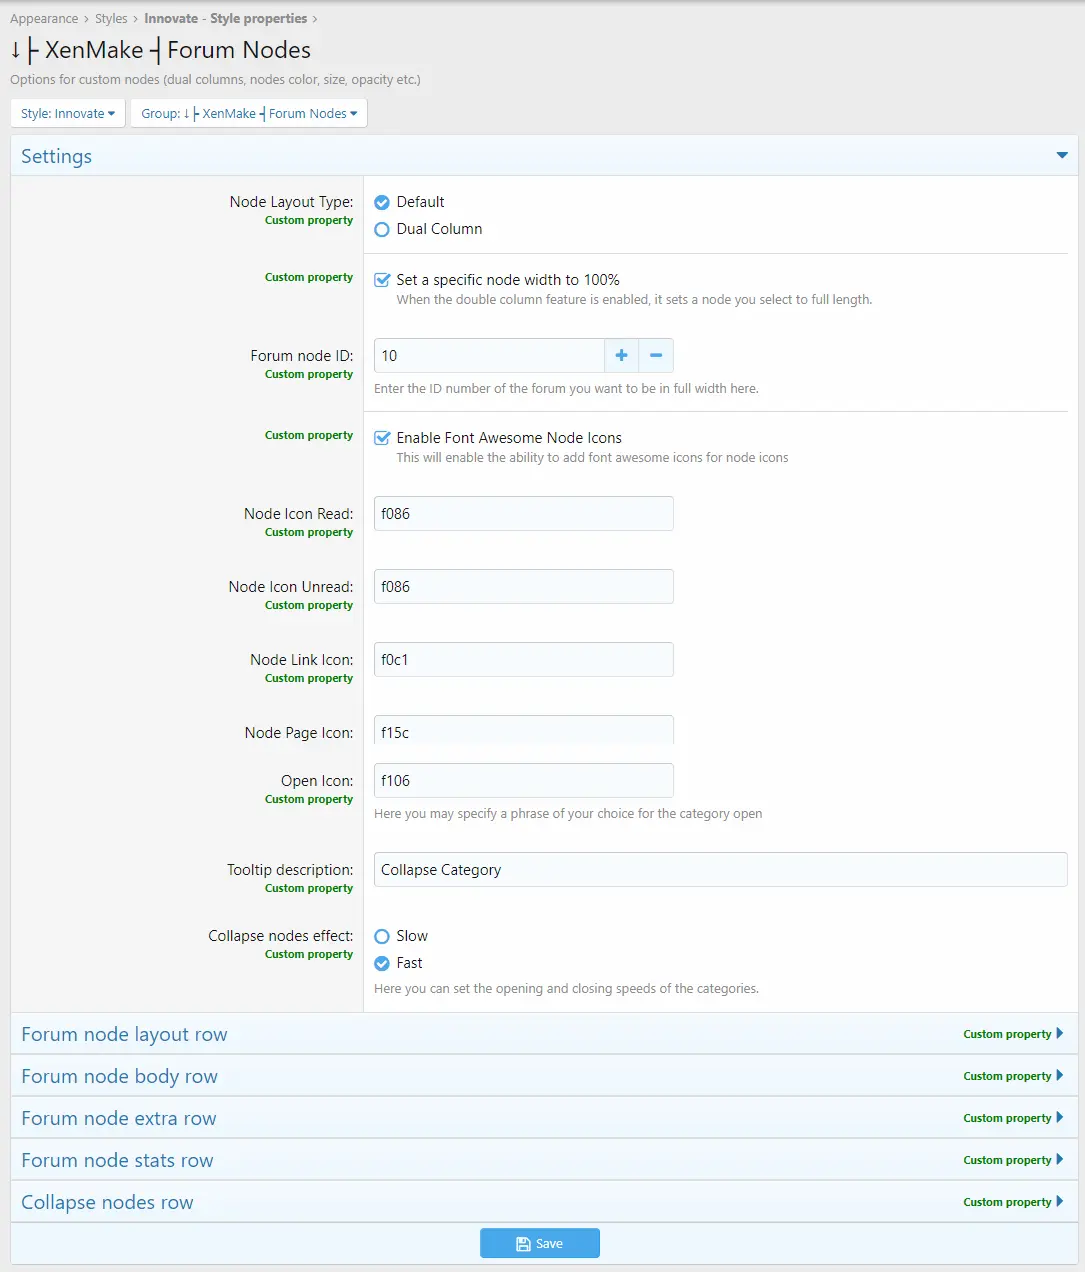Click Custom property on Collapse nodes row
Image resolution: width=1085 pixels, height=1272 pixels.
(x=1007, y=1202)
